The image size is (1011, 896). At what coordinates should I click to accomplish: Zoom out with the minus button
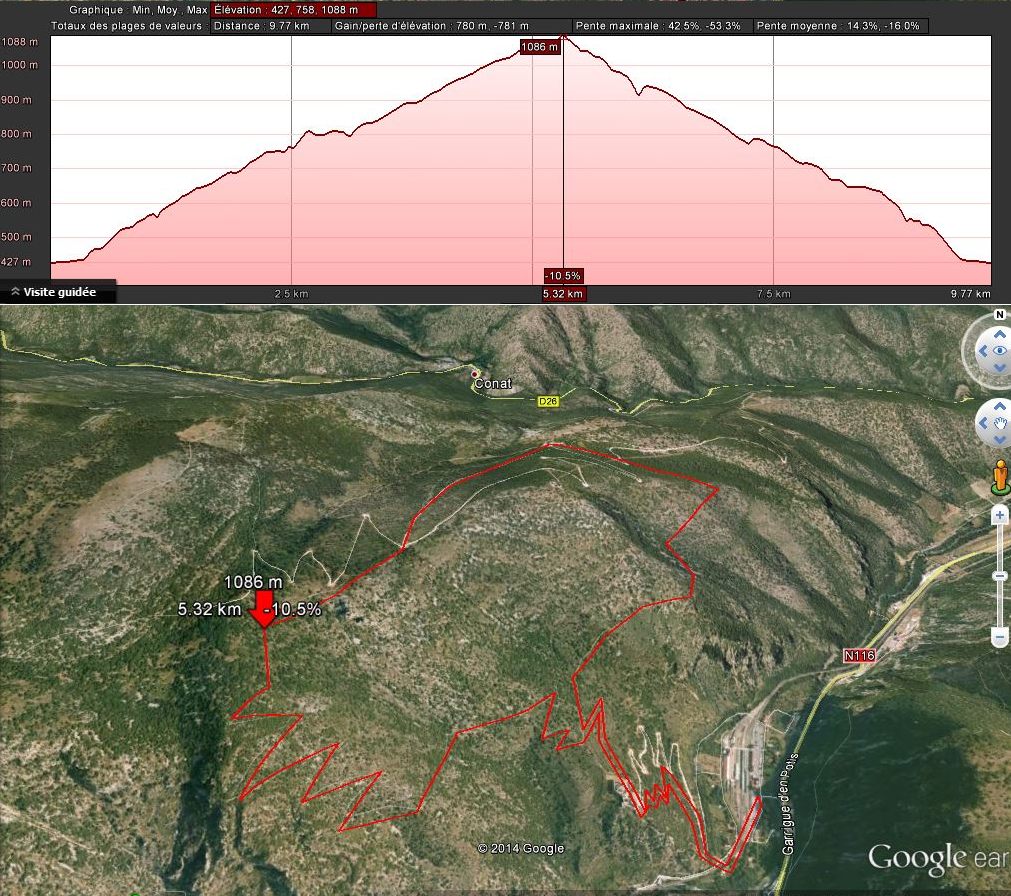coord(1000,637)
